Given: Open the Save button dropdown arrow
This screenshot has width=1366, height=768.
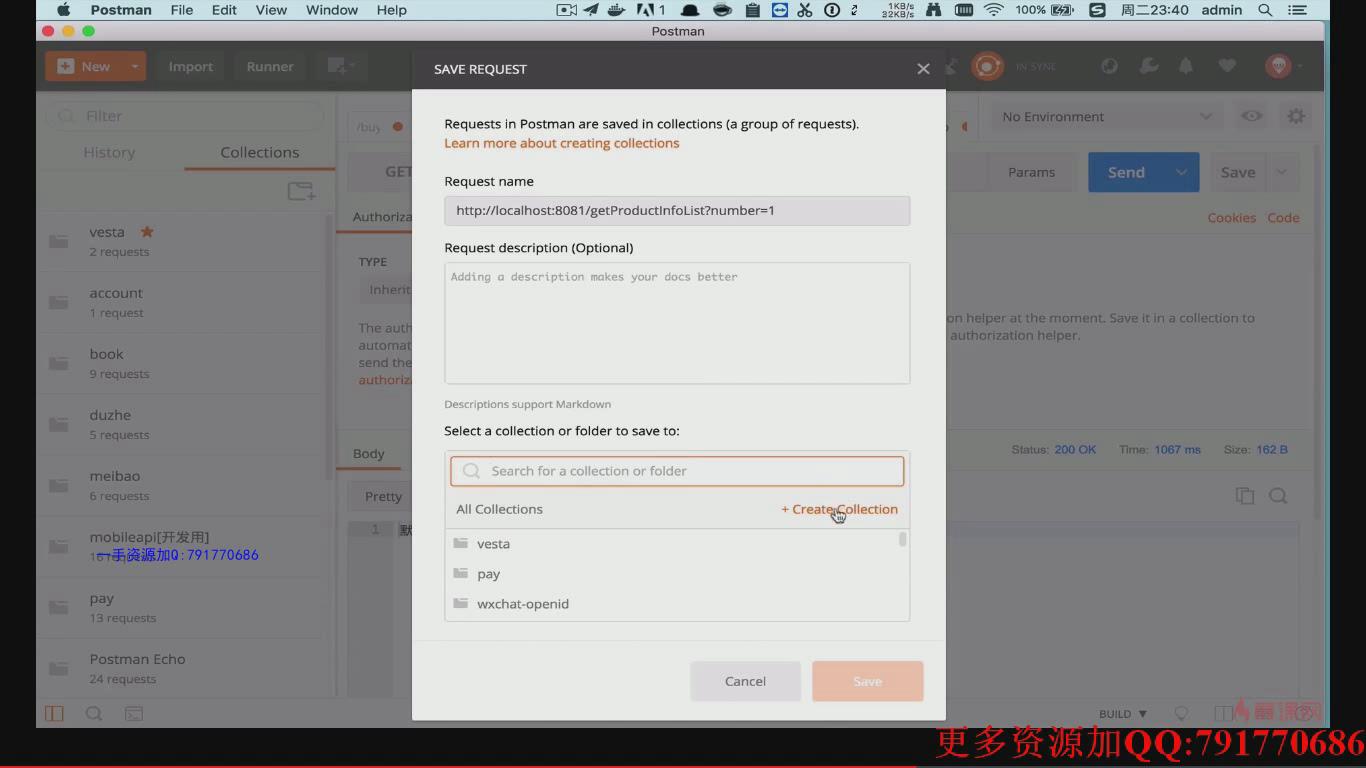Looking at the screenshot, I should [1282, 172].
